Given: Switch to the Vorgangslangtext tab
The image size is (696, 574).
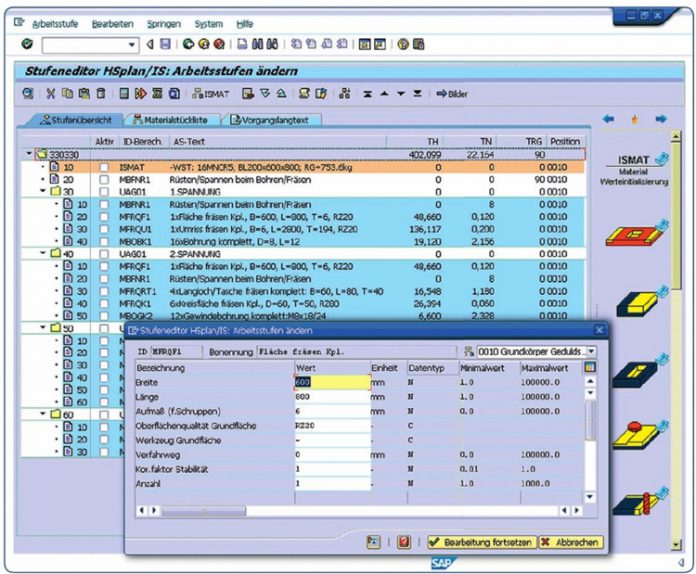Looking at the screenshot, I should 271,120.
